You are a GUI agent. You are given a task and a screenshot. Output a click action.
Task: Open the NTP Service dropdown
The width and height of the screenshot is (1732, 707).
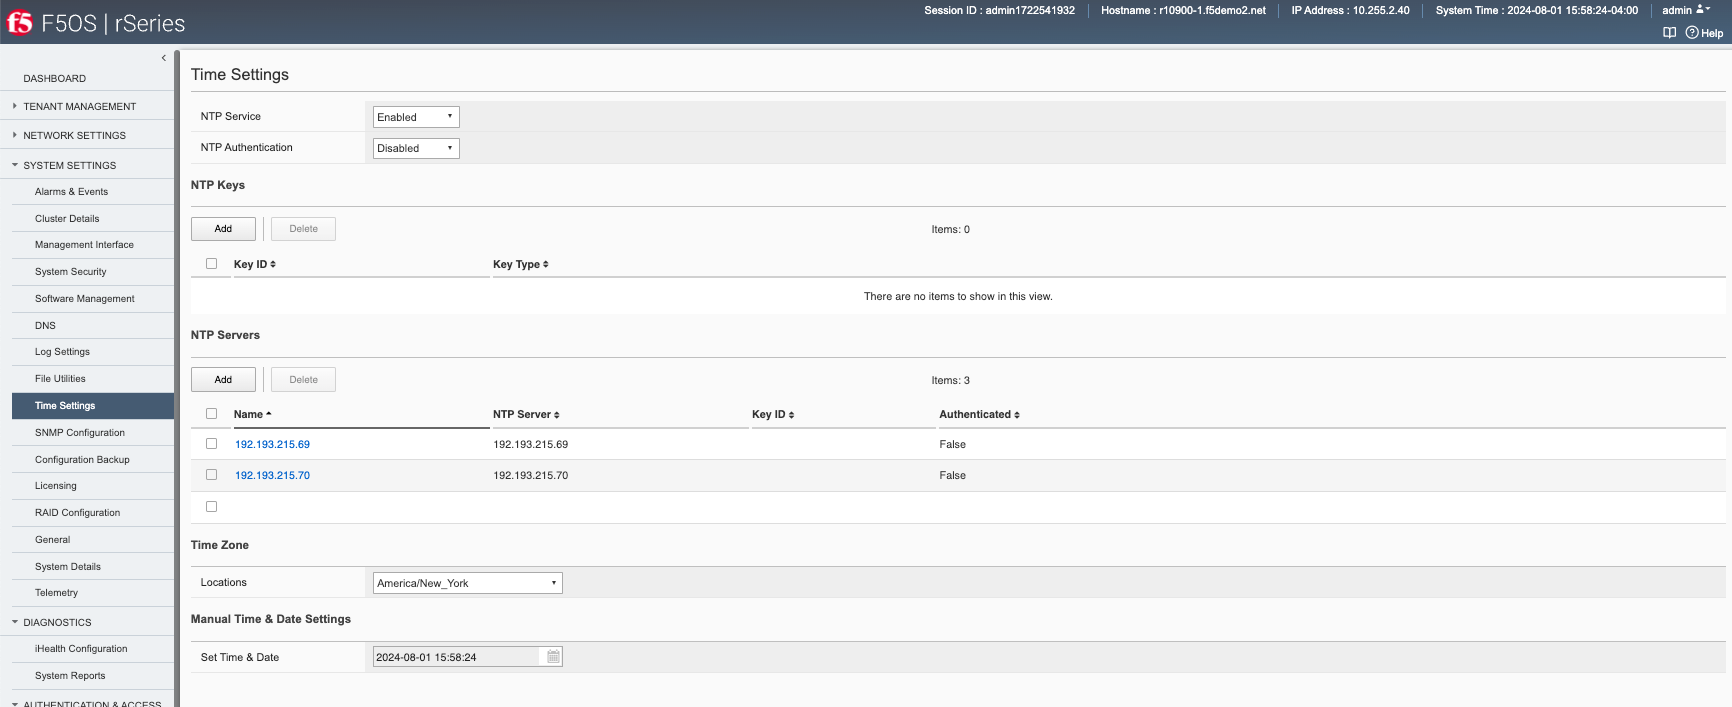click(x=416, y=117)
